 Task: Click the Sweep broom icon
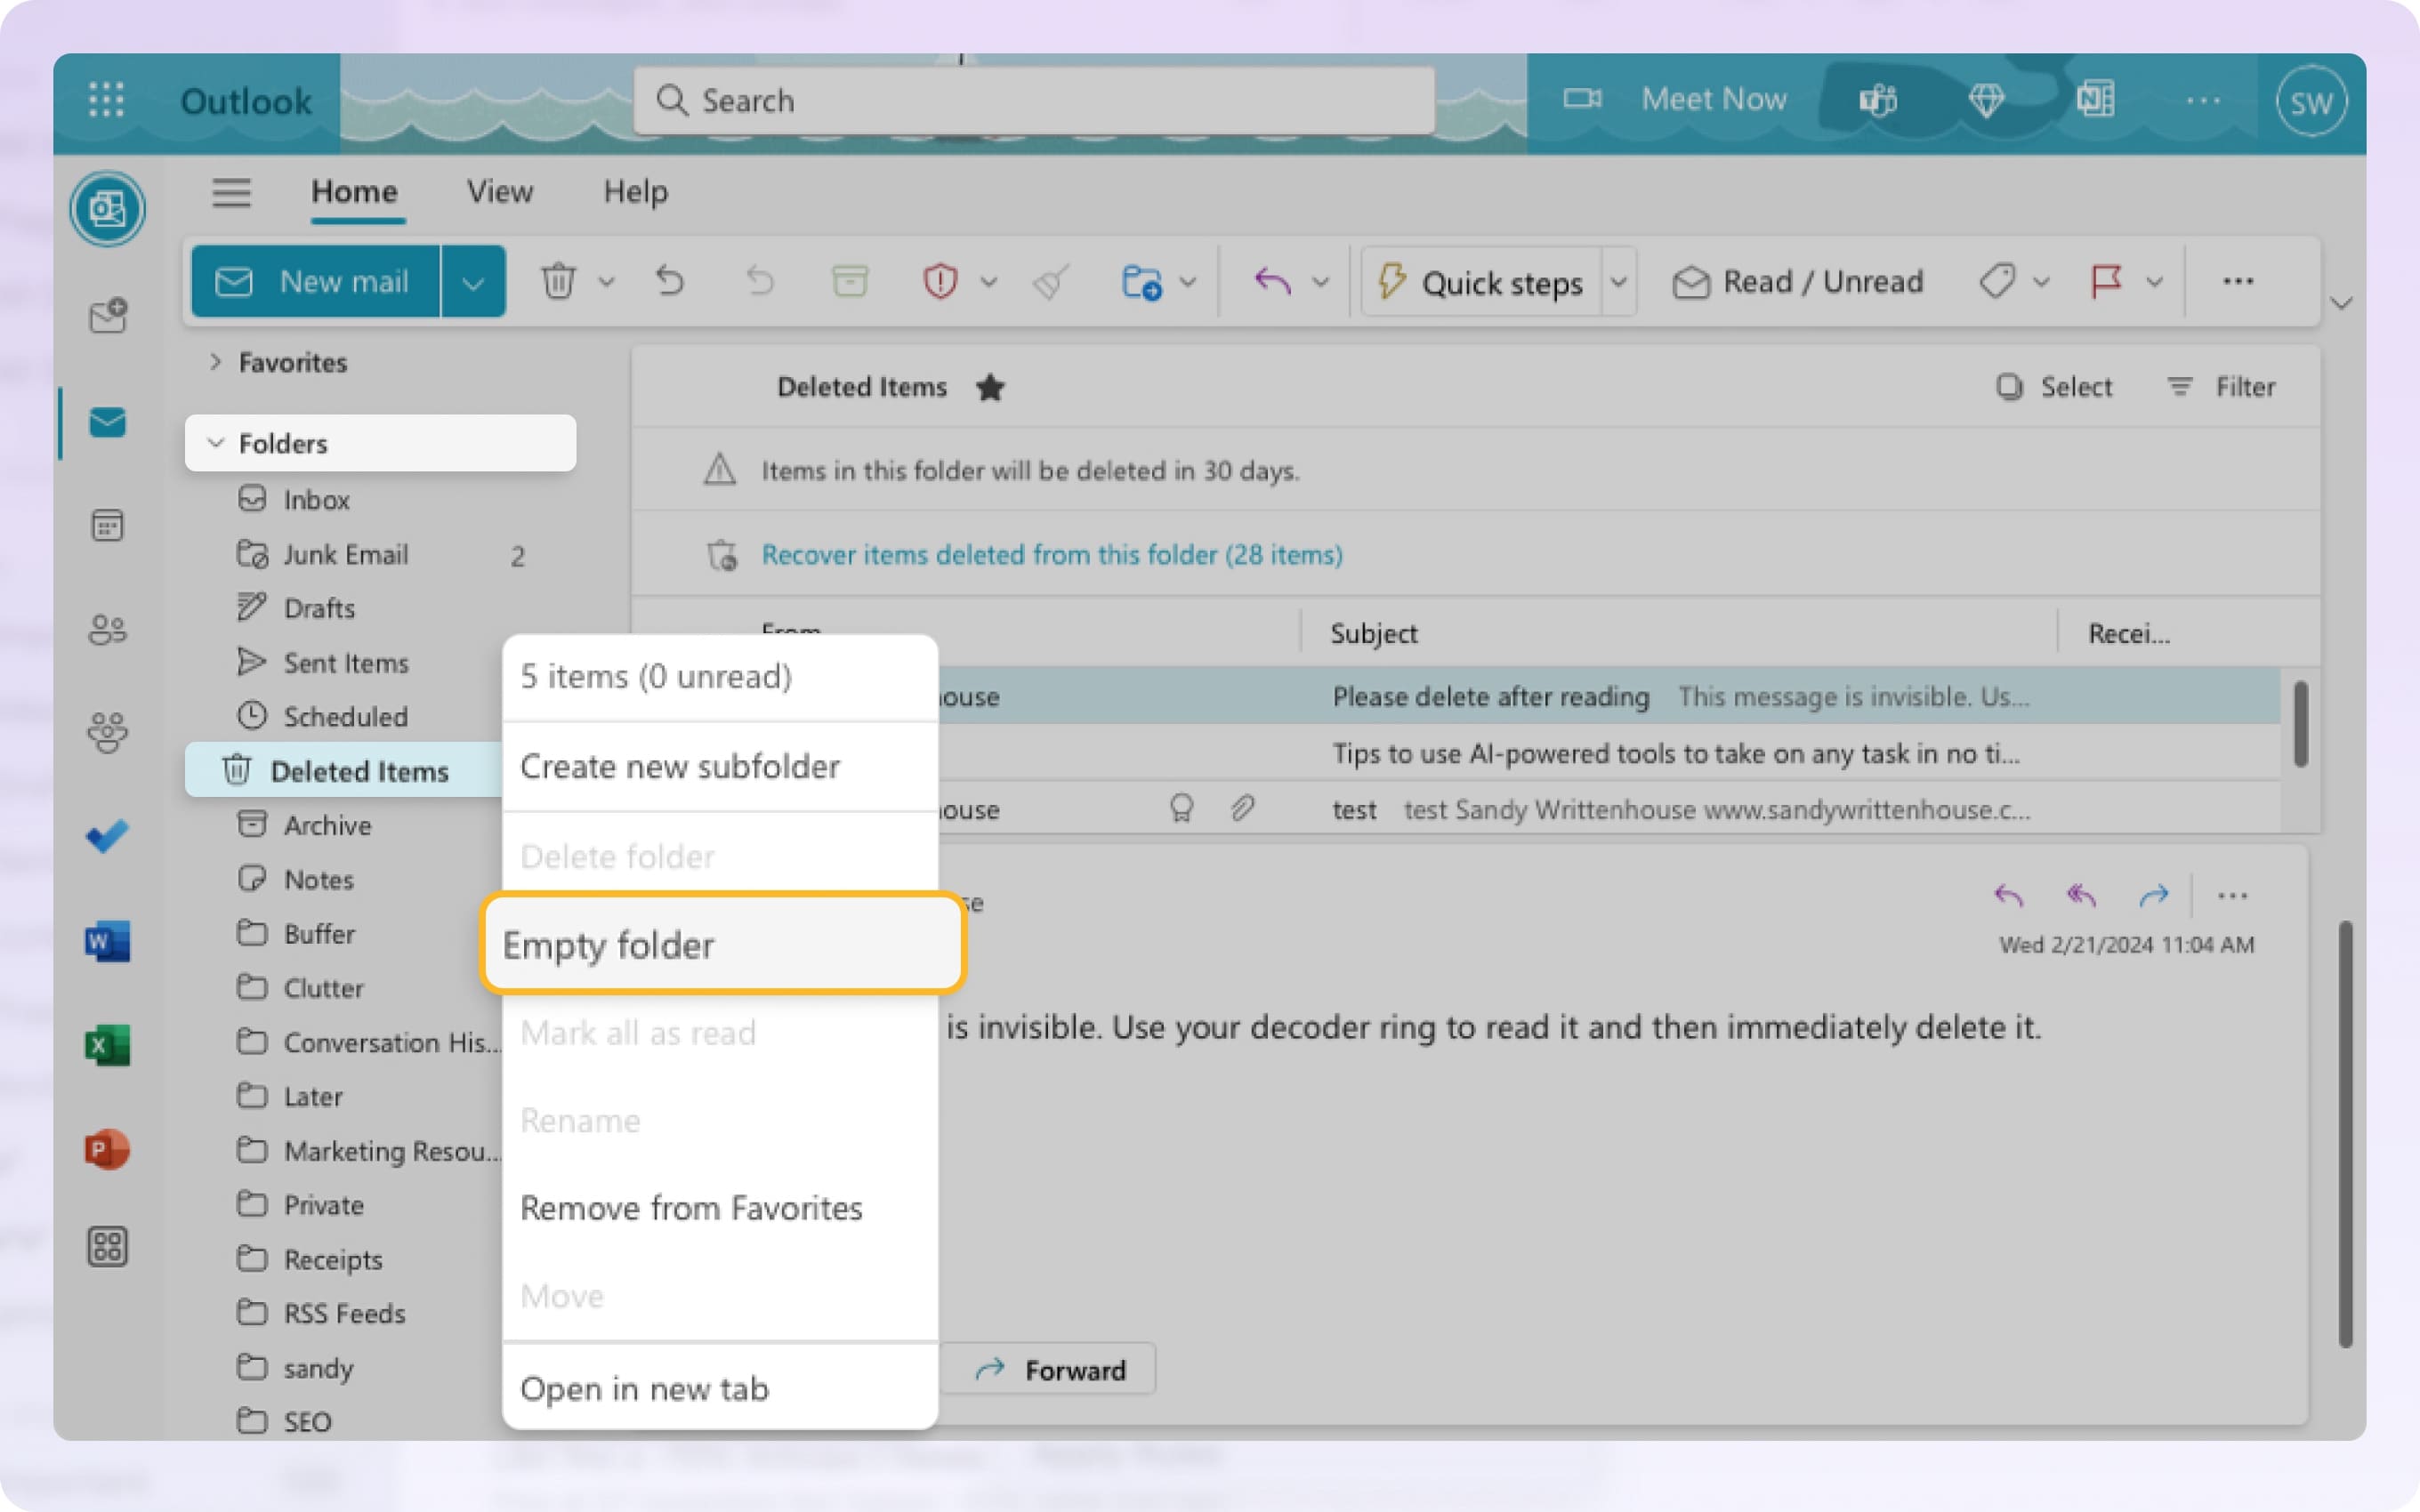1051,282
